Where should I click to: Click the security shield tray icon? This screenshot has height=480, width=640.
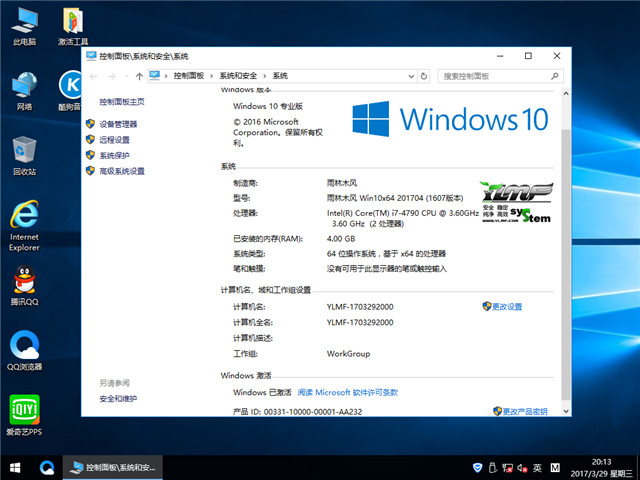coord(477,468)
